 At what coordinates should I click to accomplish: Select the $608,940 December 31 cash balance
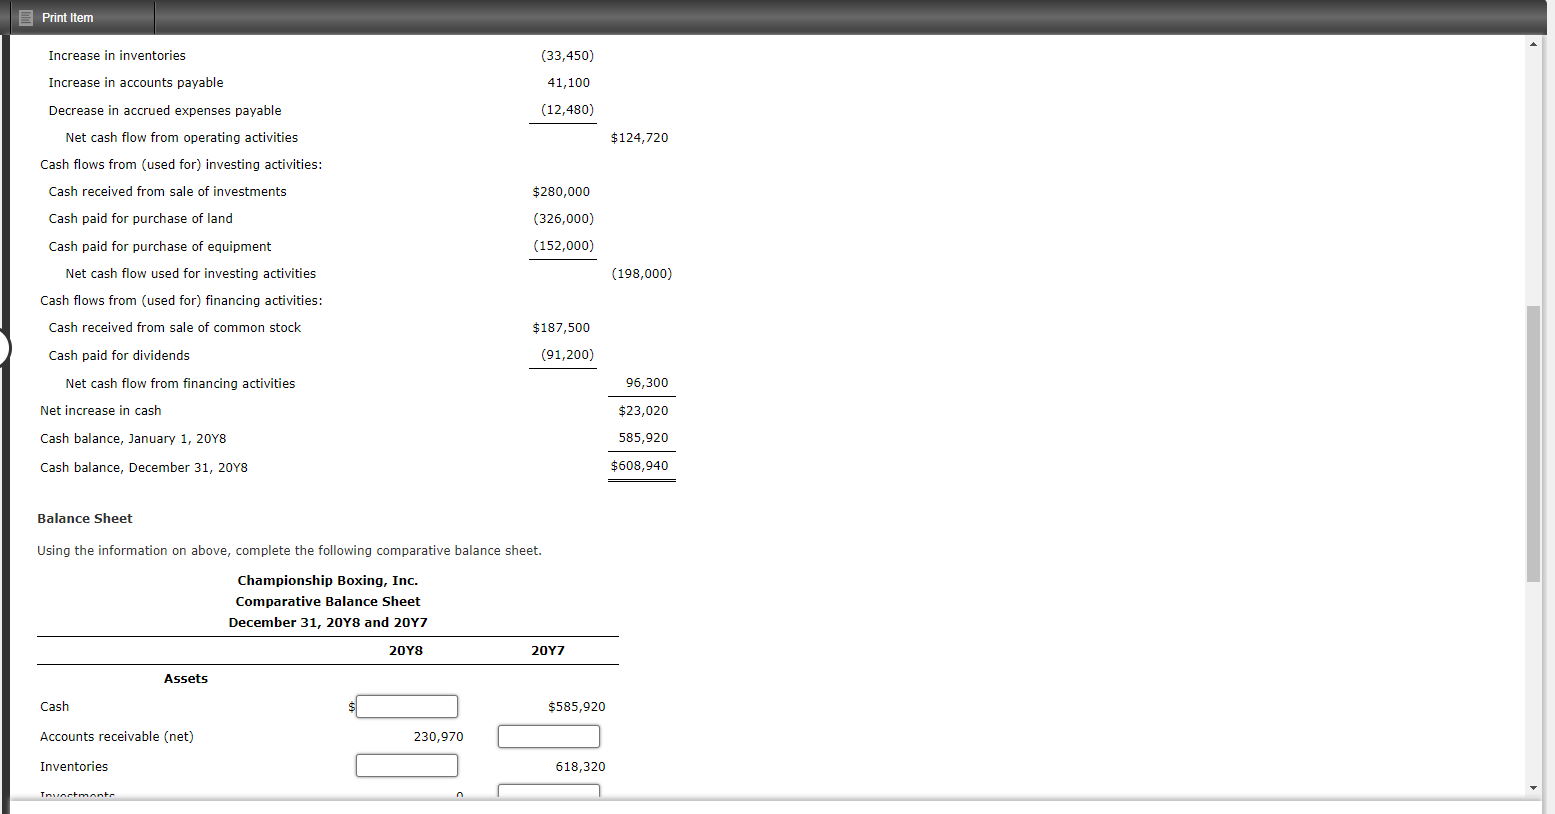[639, 466]
